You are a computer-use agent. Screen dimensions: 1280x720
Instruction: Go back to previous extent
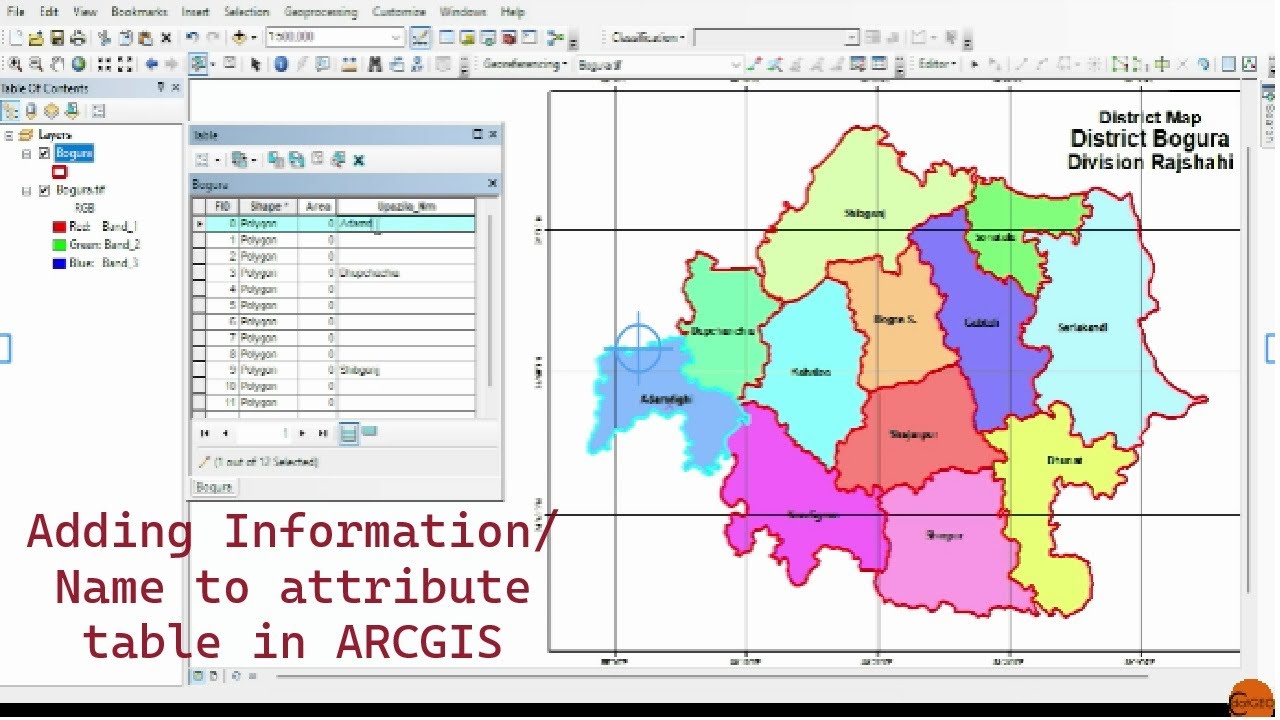[151, 64]
